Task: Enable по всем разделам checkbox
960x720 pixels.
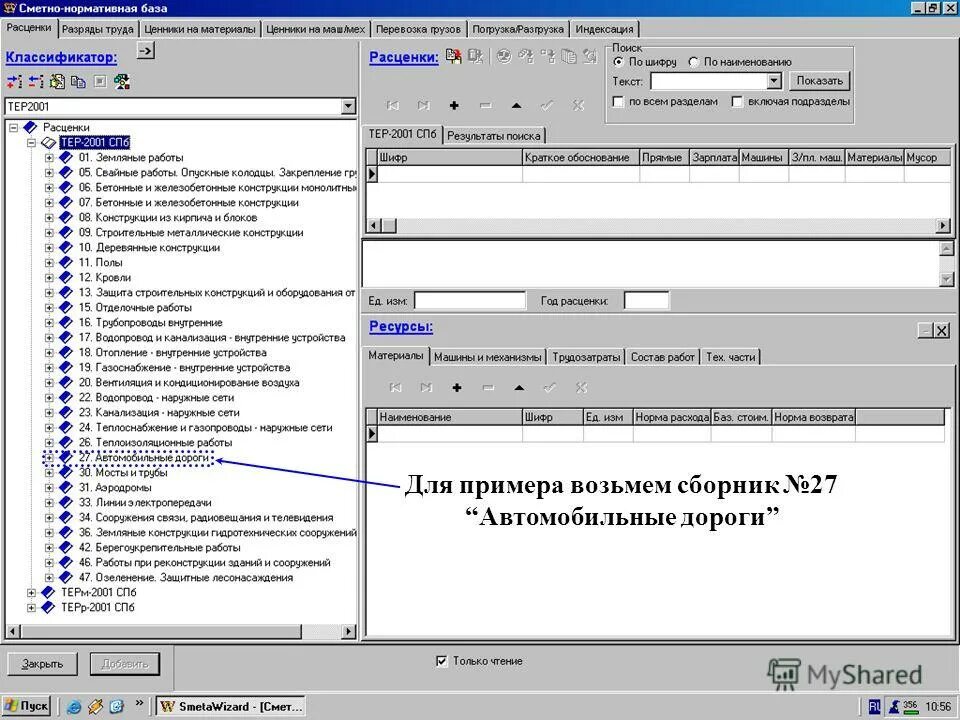Action: coord(618,102)
